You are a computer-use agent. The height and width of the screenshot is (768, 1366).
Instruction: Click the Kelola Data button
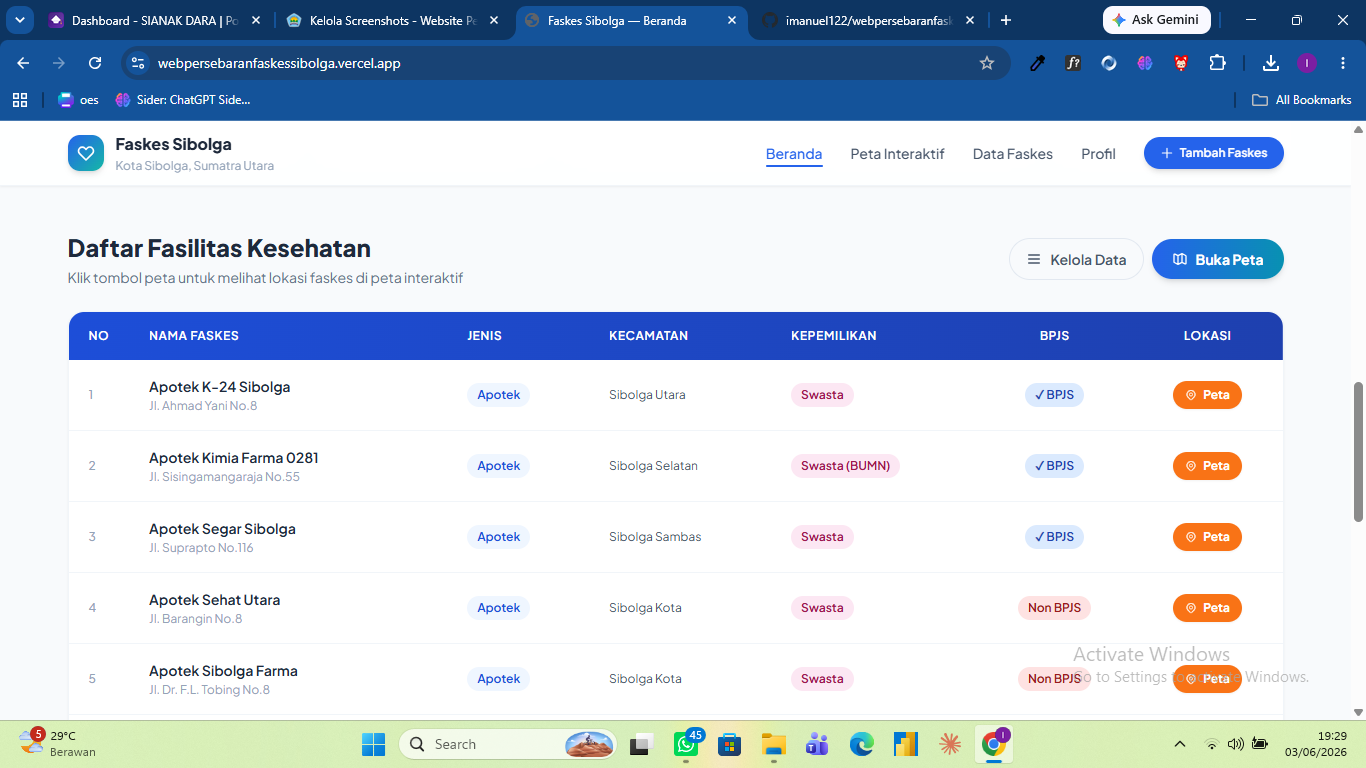[1076, 259]
